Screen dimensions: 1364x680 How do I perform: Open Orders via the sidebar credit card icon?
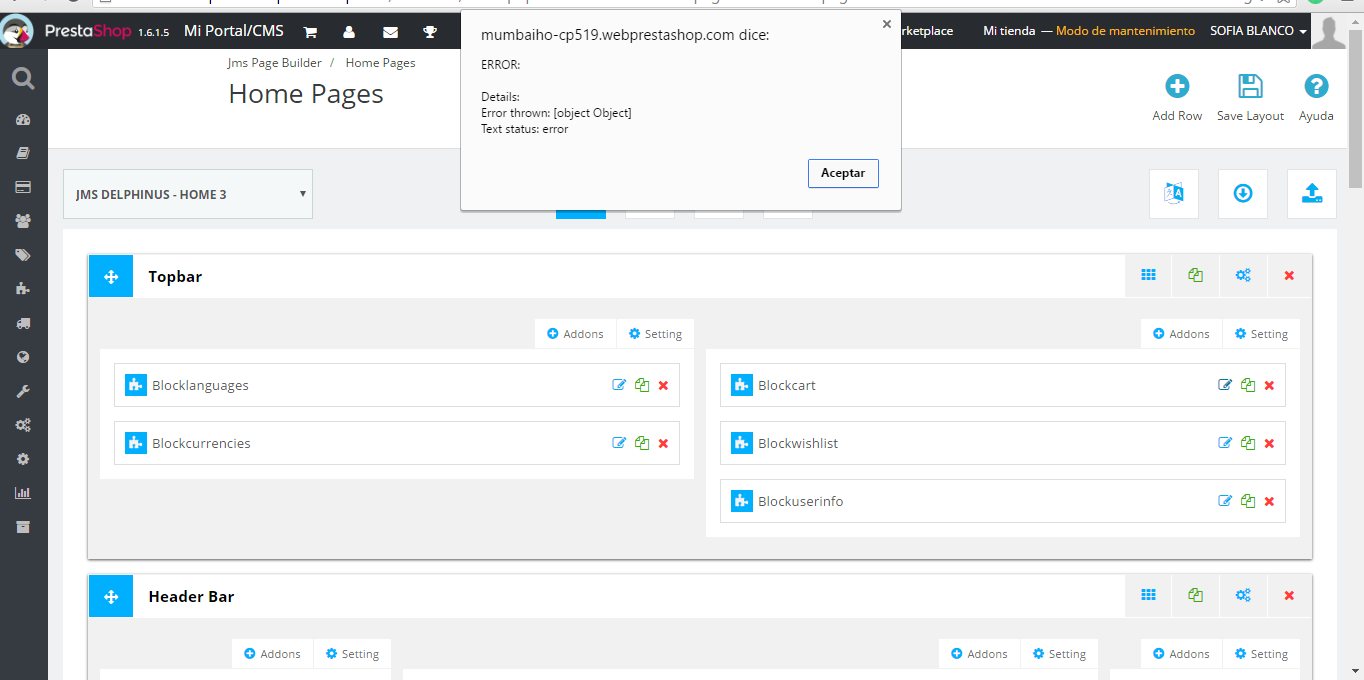tap(23, 187)
